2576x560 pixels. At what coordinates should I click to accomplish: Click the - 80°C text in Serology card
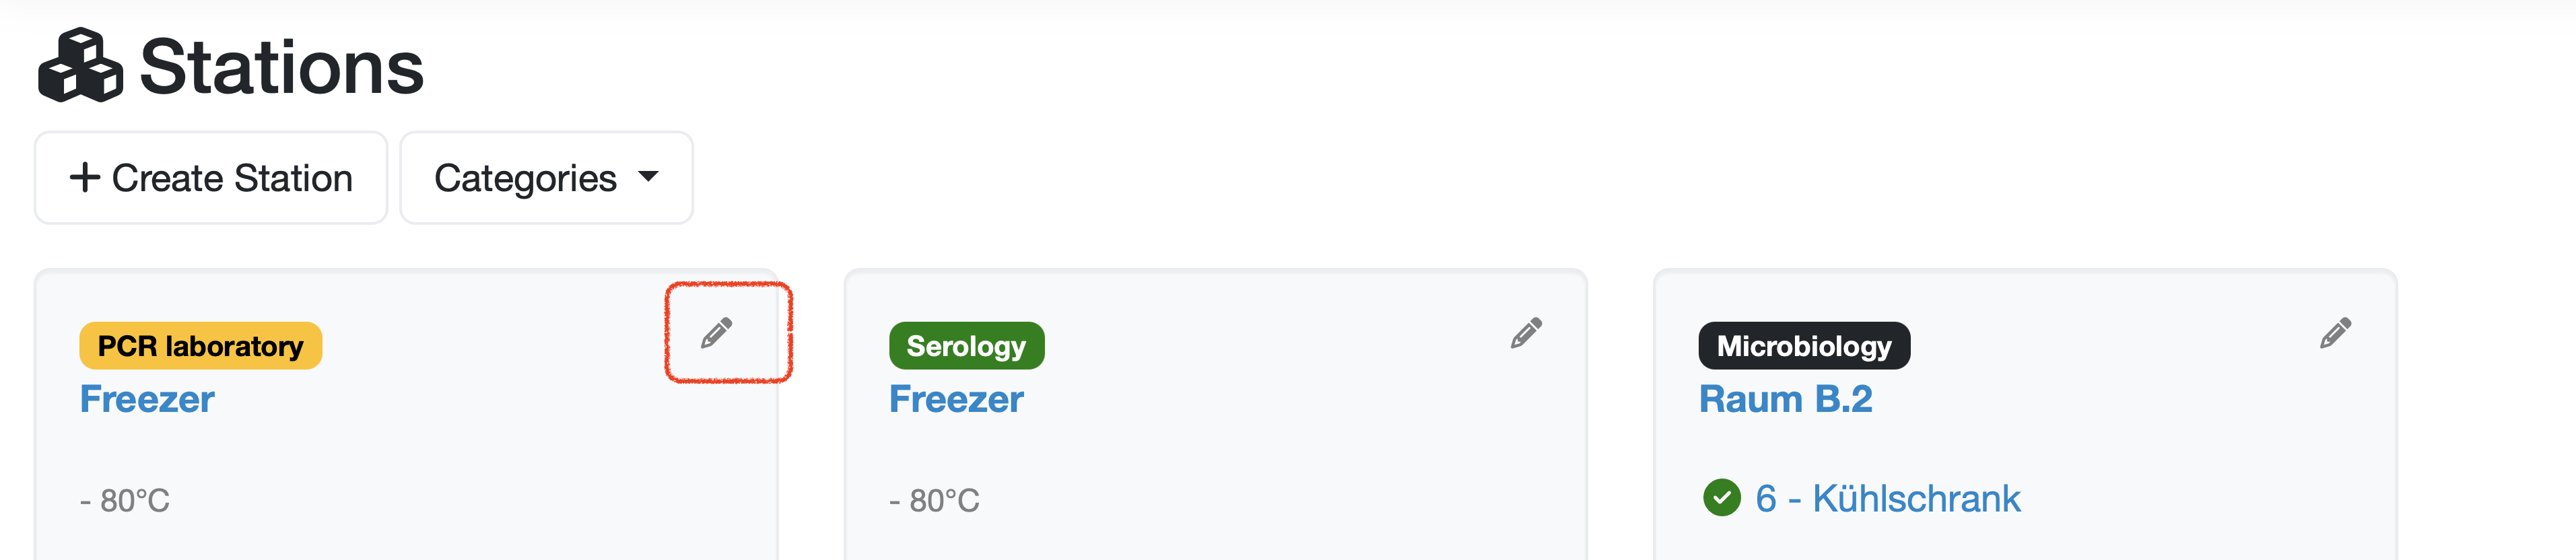934,500
